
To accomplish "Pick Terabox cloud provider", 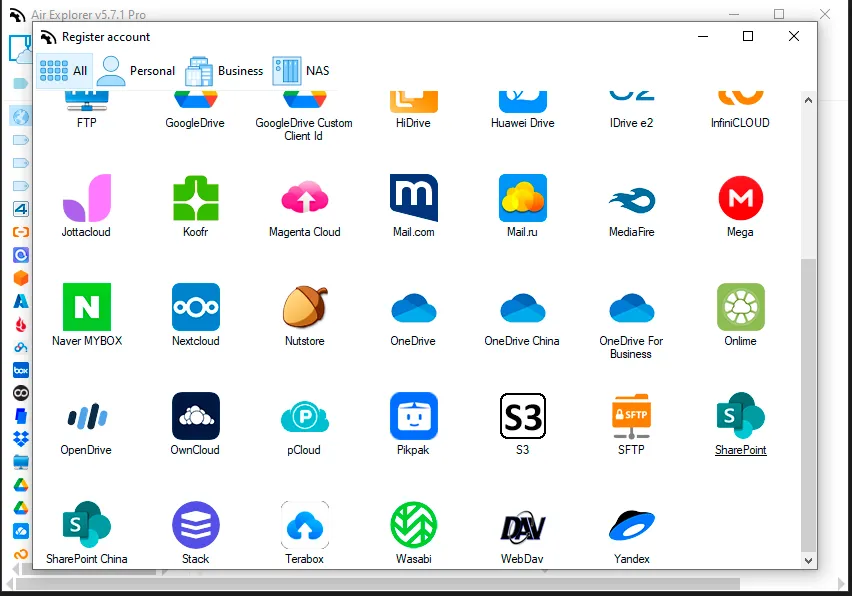I will click(x=305, y=525).
